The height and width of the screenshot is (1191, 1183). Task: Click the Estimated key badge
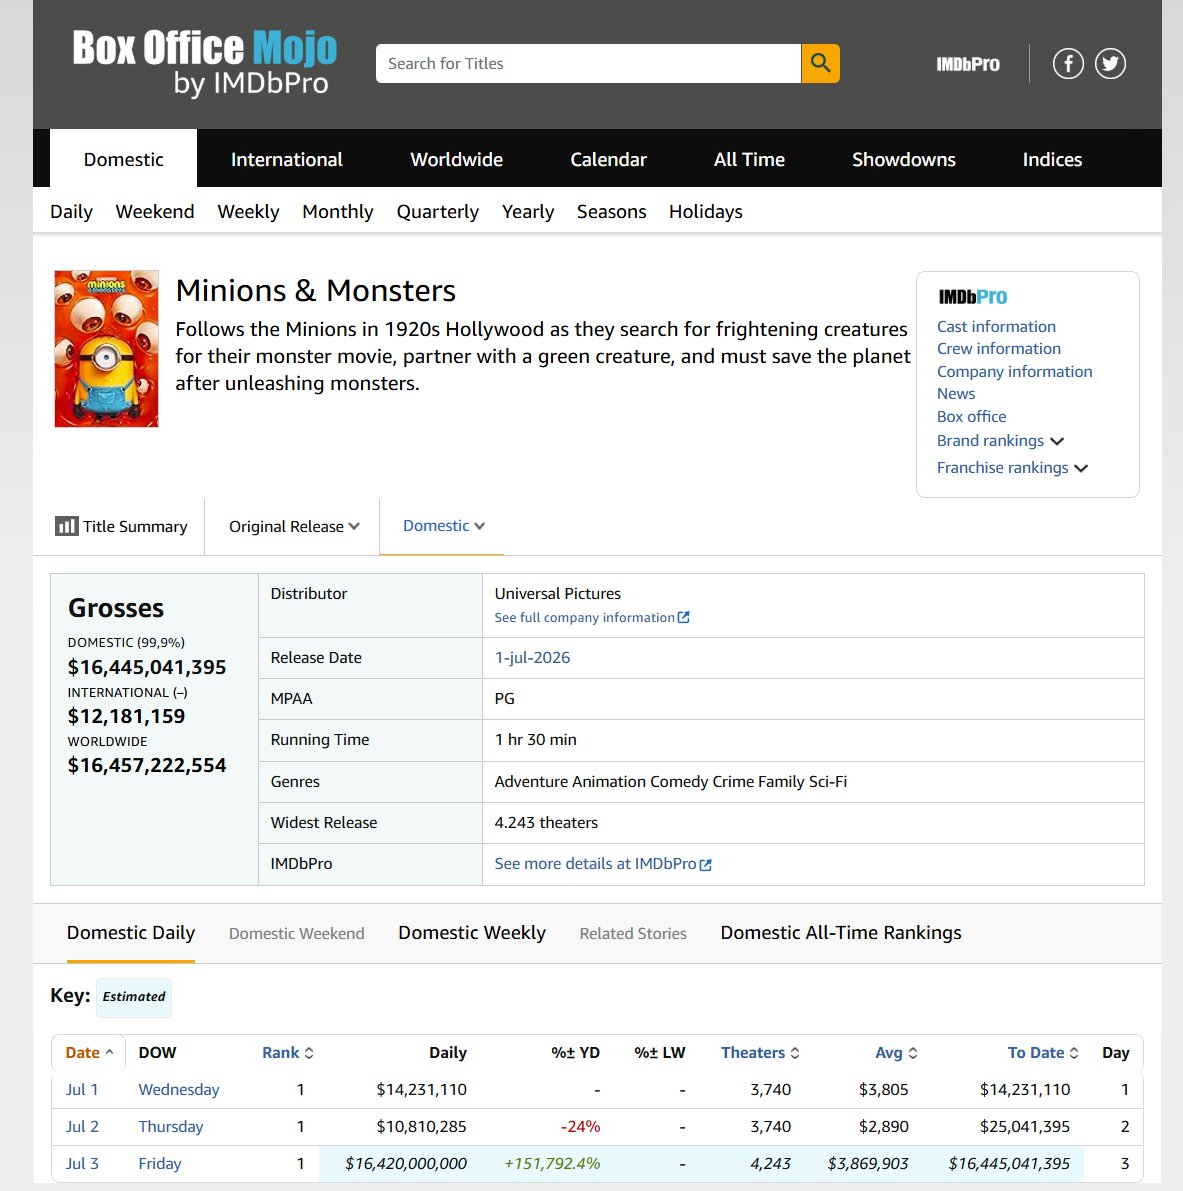134,997
